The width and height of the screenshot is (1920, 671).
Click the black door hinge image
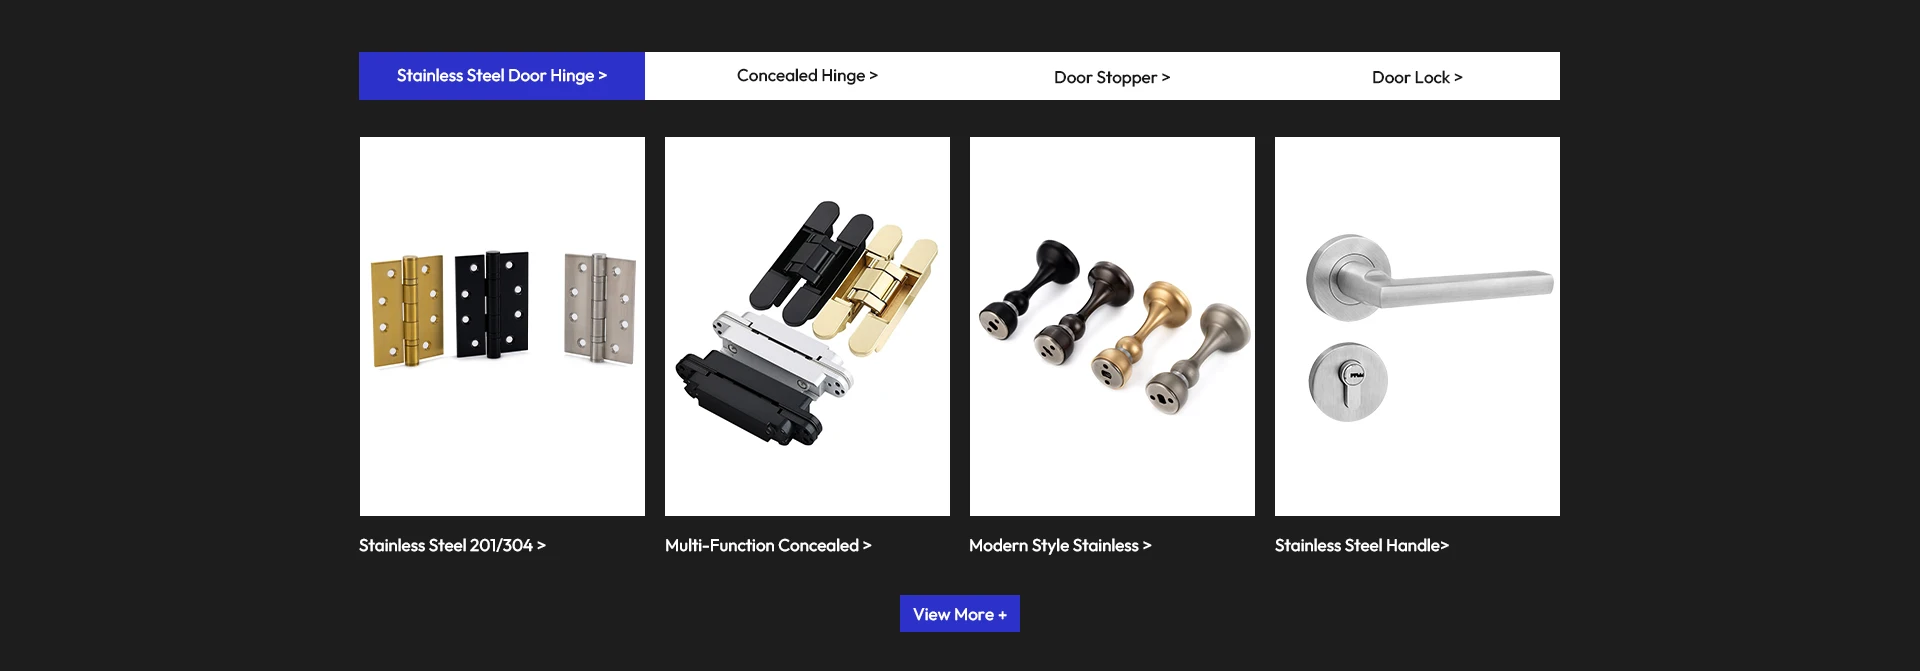click(x=491, y=304)
